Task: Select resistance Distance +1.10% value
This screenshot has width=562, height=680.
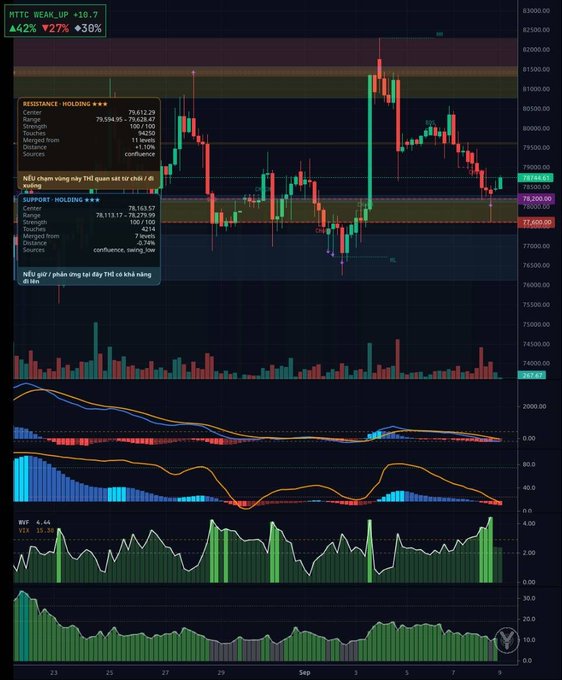Action: click(145, 147)
